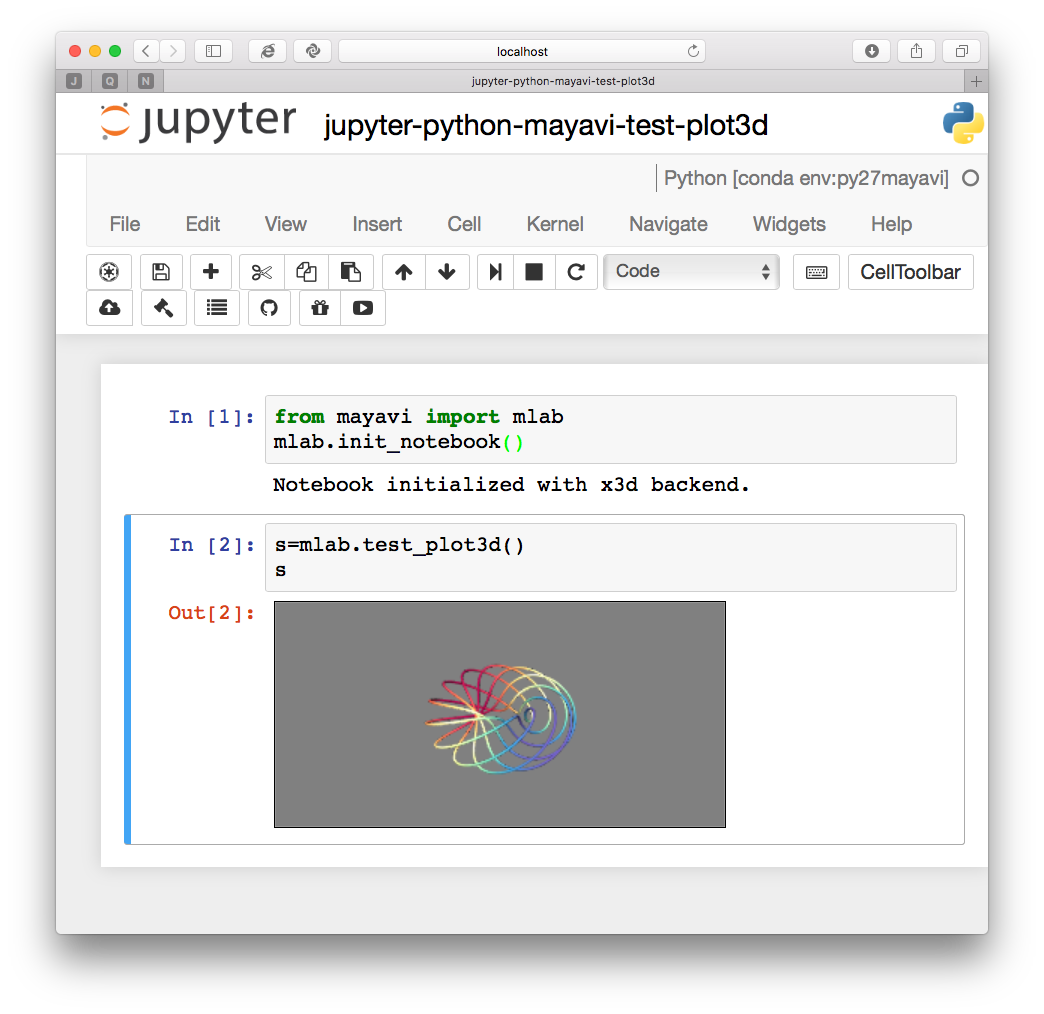Click the Out[2]: prompt label
Viewport: 1044px width, 1014px height.
click(211, 613)
